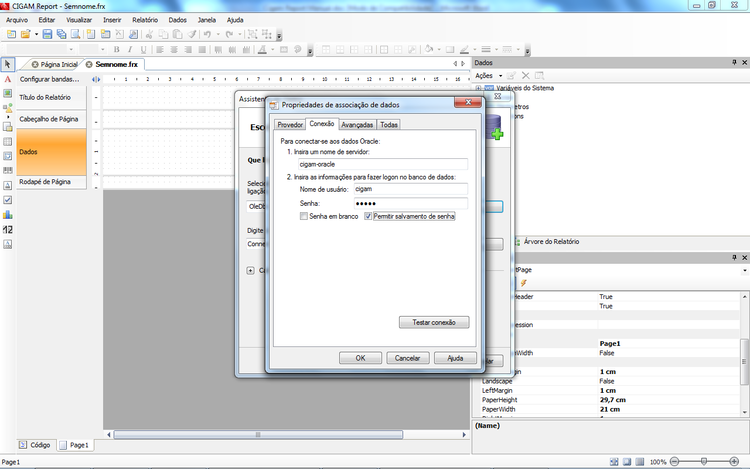Image resolution: width=750 pixels, height=469 pixels.
Task: Open the undo history dropdown arrow
Action: click(x=218, y=34)
